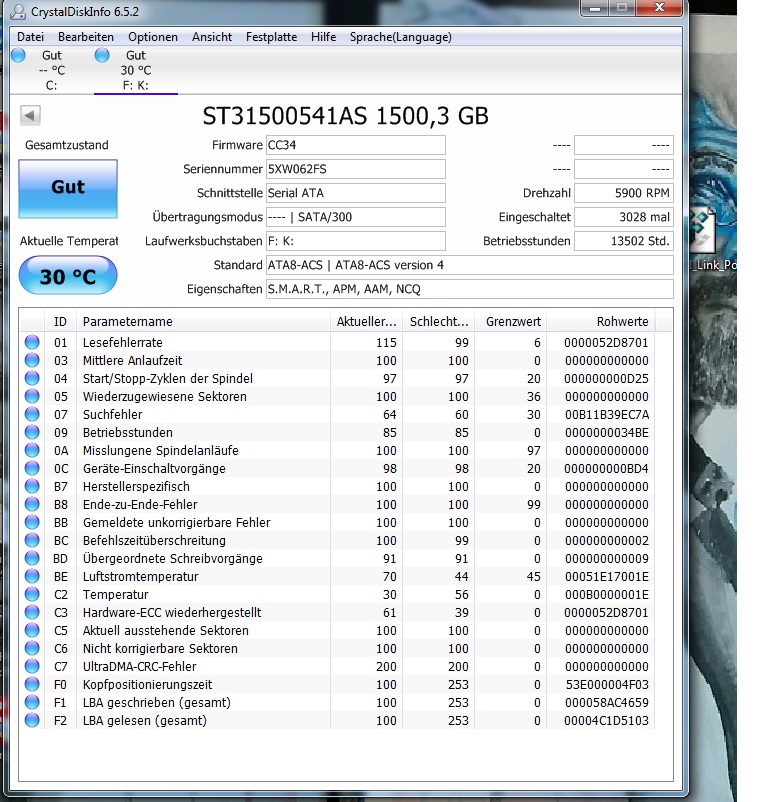
Task: Click the CrystalDiskInfo title bar icon
Action: (x=17, y=11)
